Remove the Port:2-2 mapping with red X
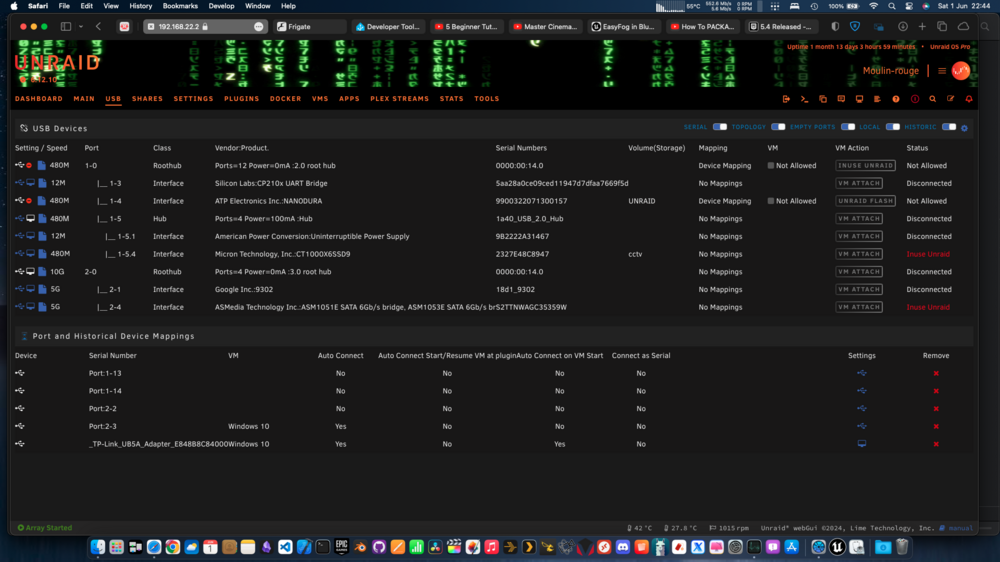The height and width of the screenshot is (562, 1000). click(936, 409)
